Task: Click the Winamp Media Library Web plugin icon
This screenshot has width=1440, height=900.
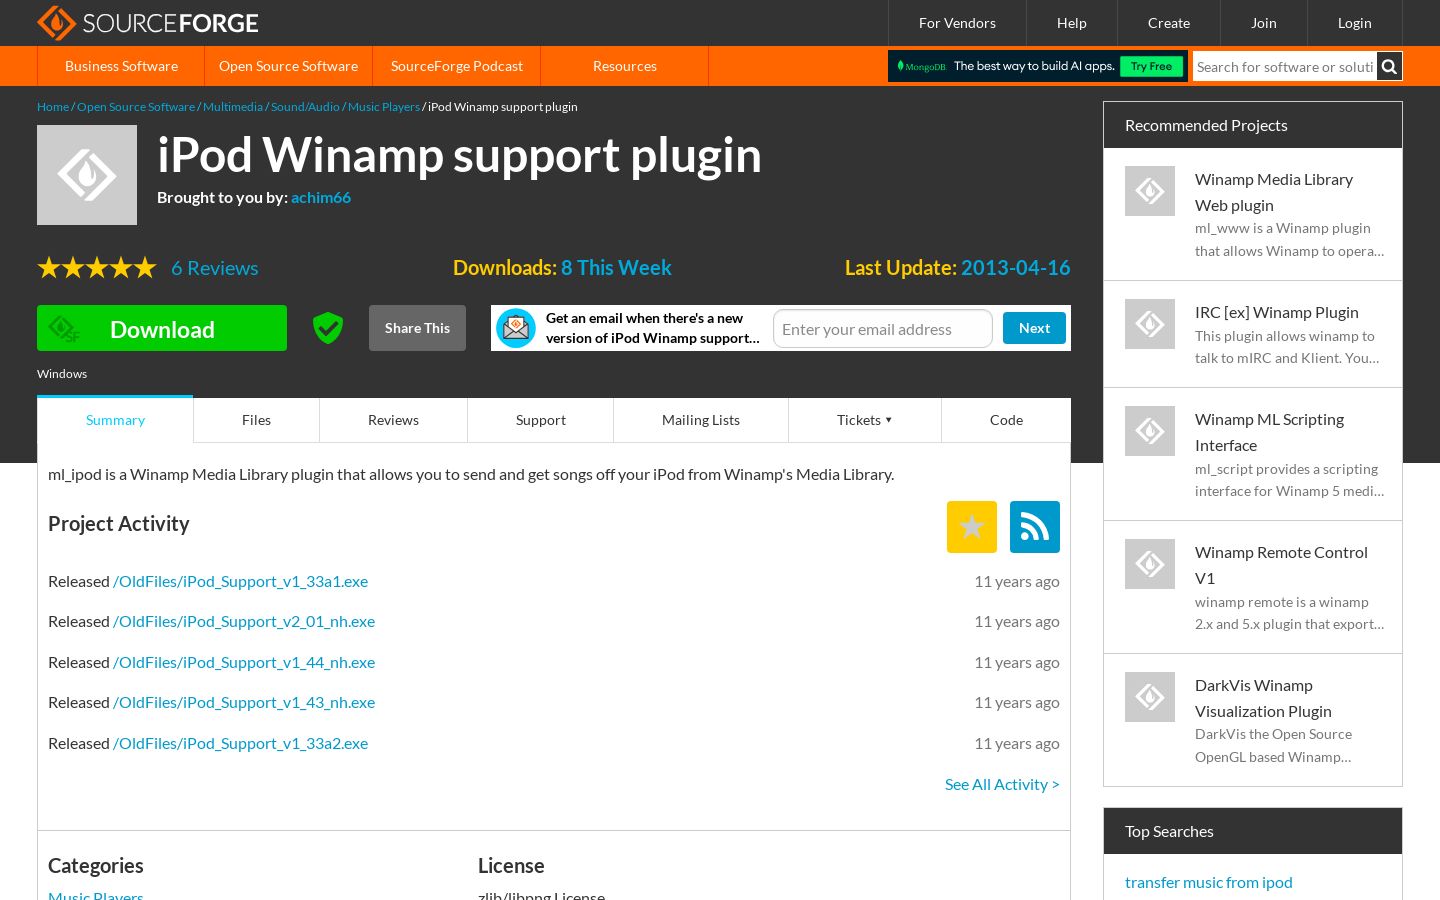Action: (x=1150, y=191)
